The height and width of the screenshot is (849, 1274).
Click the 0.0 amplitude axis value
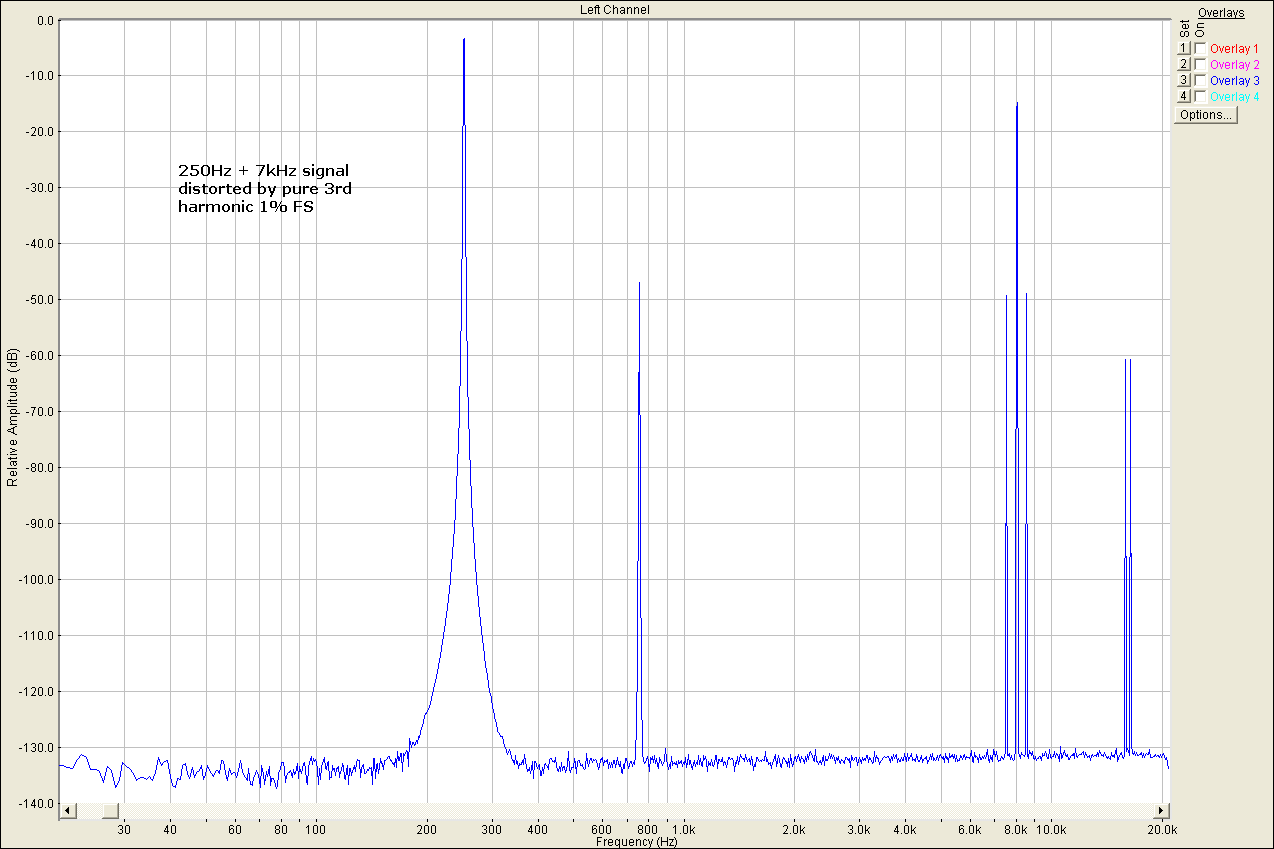pos(45,20)
